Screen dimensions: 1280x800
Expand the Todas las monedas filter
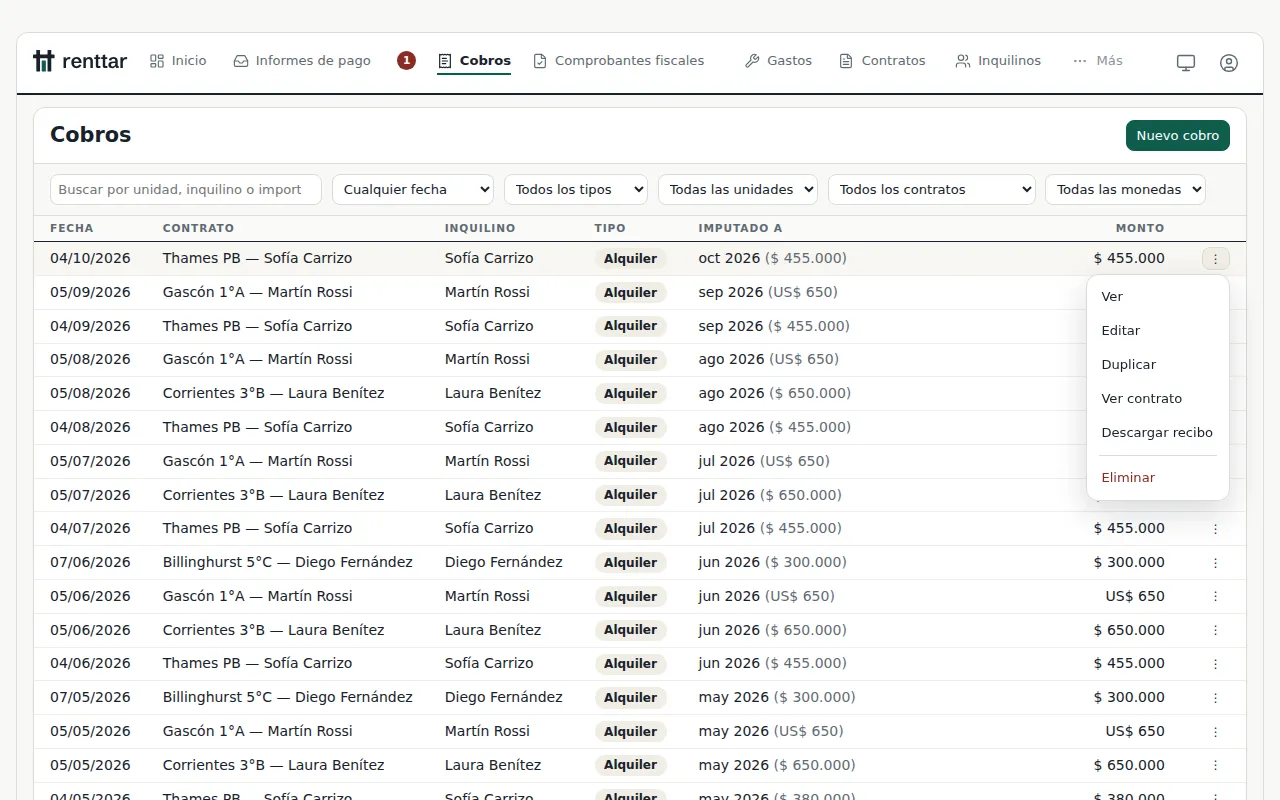pos(1125,189)
